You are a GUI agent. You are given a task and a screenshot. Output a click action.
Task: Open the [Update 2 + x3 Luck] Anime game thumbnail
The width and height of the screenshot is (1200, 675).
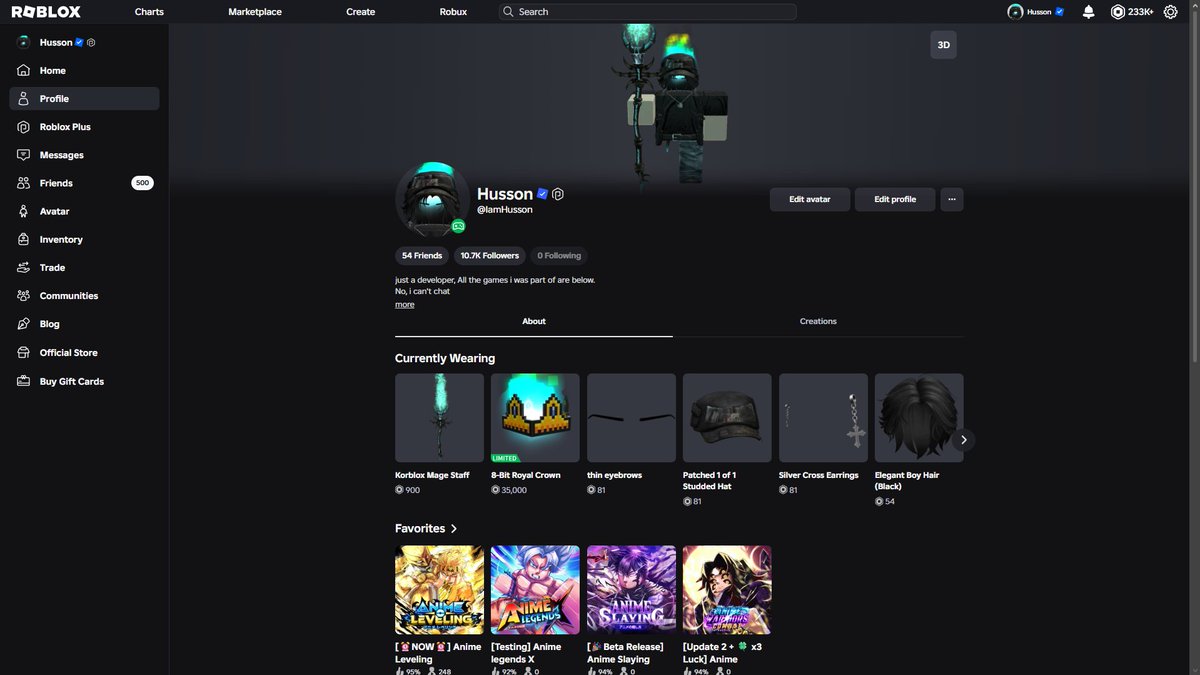[727, 590]
